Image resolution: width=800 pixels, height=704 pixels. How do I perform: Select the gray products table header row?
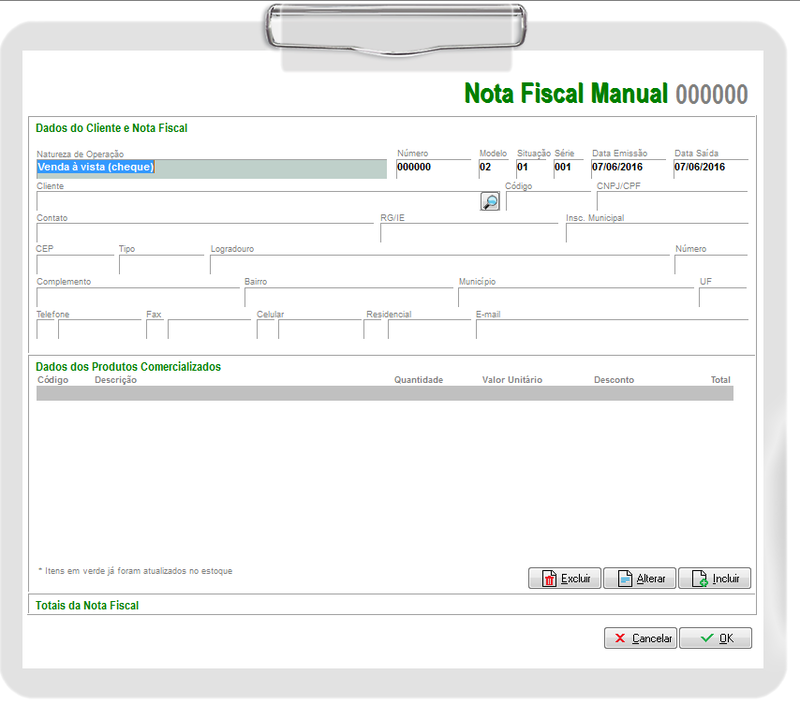point(384,393)
